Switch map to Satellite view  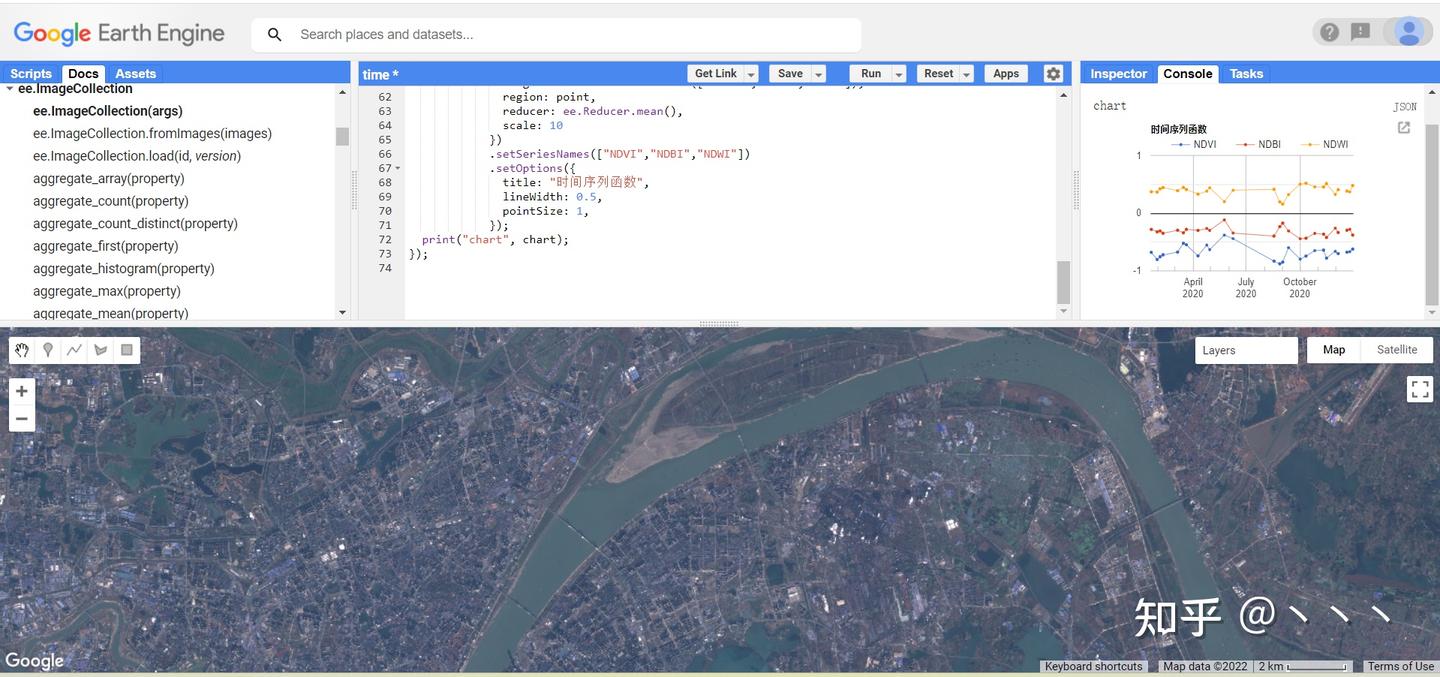click(x=1396, y=350)
